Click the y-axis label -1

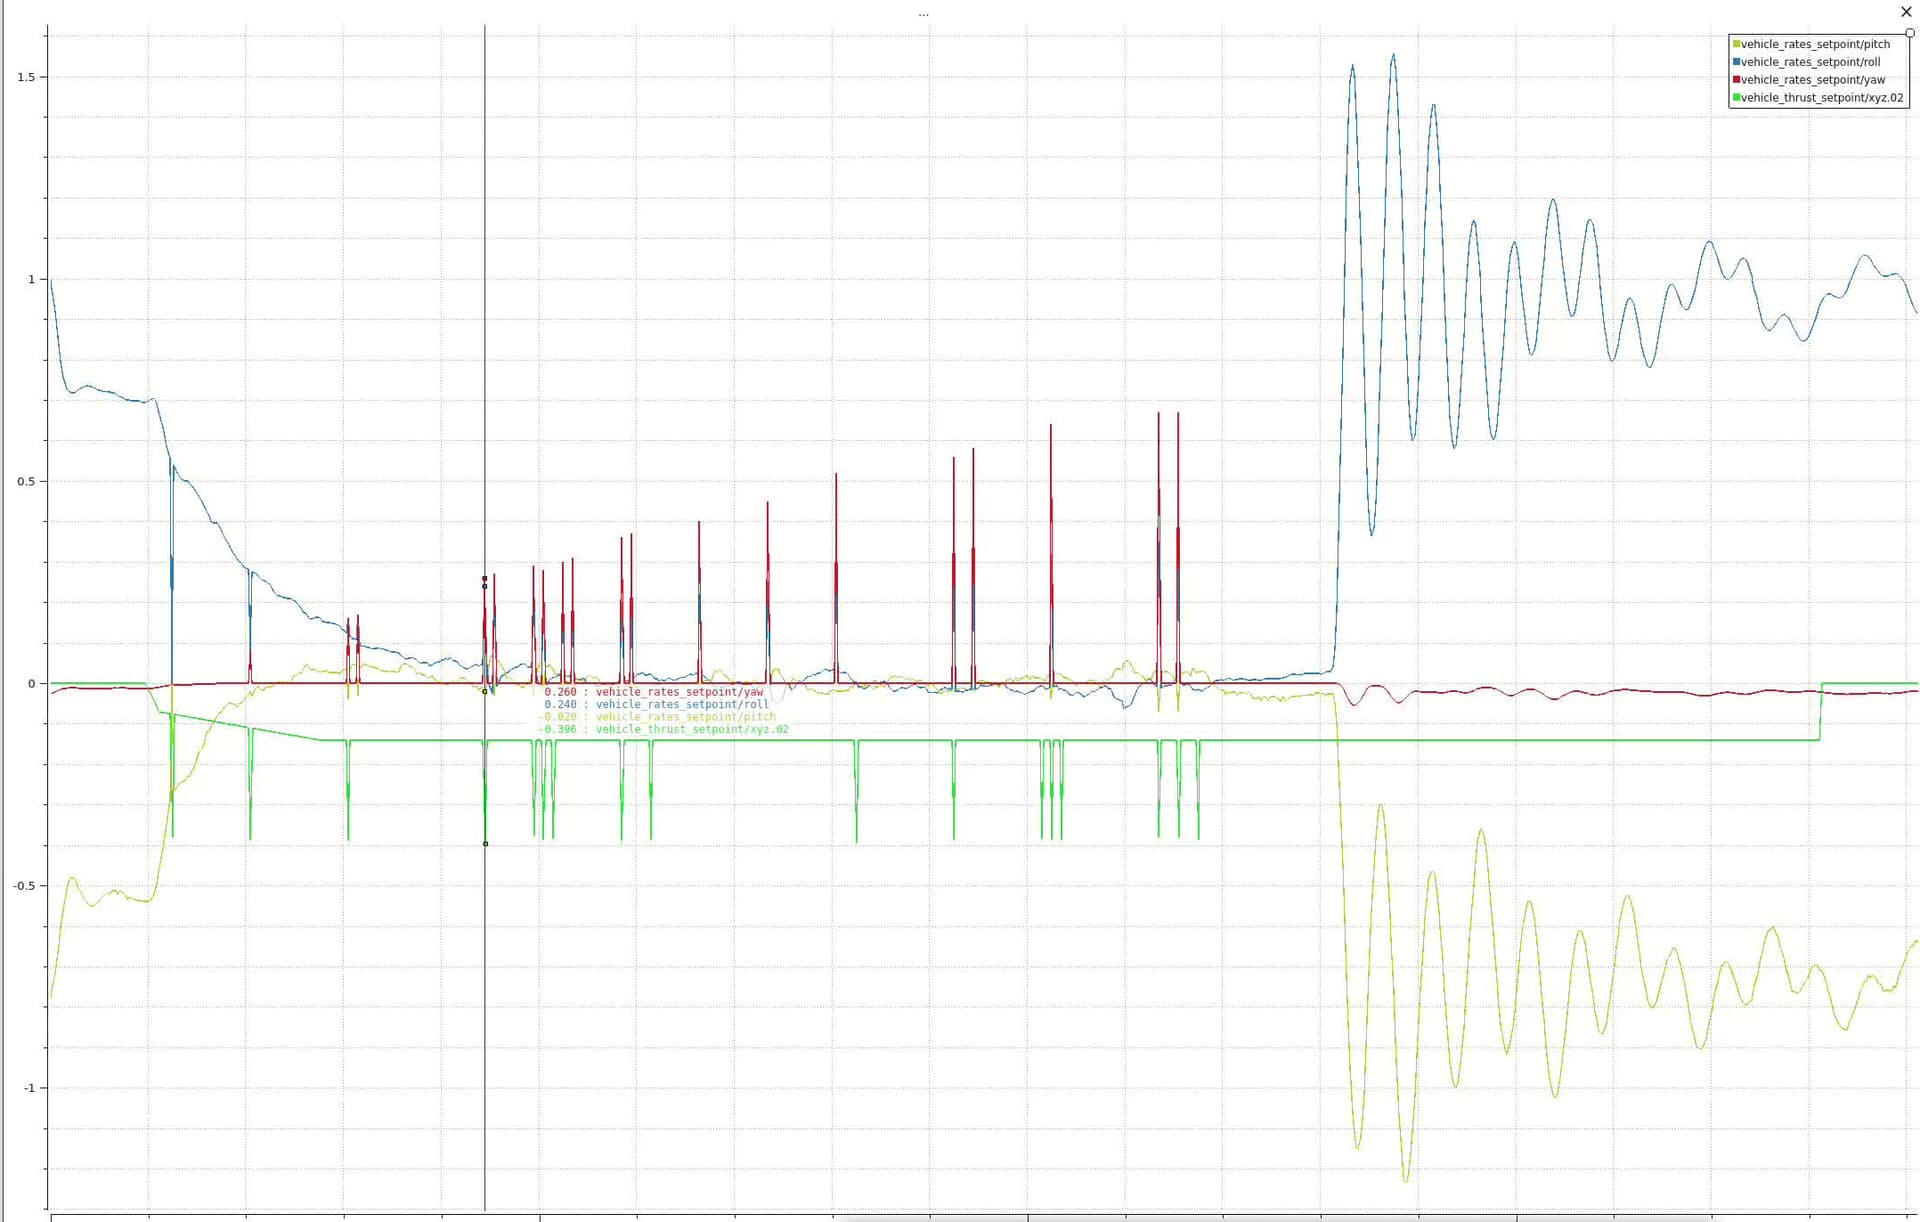(x=28, y=1088)
